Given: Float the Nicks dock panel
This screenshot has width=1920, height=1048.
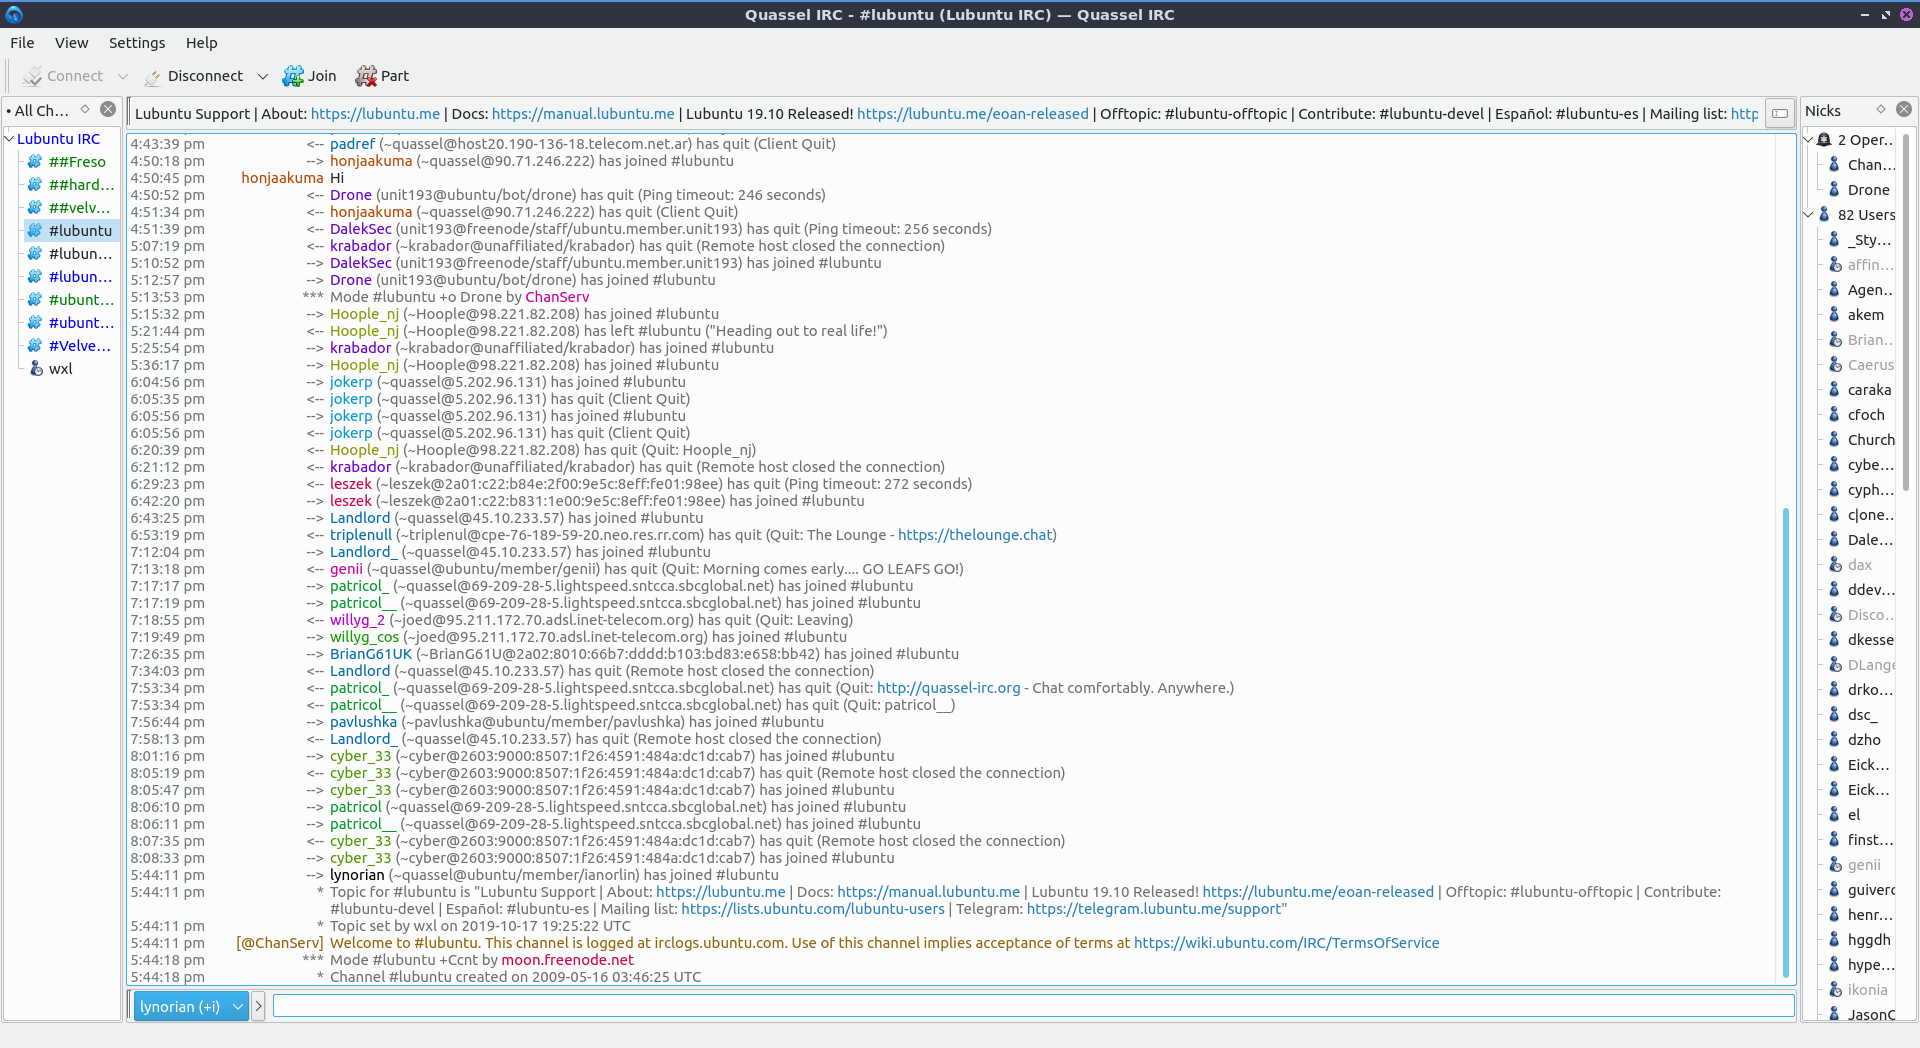Looking at the screenshot, I should [1881, 110].
